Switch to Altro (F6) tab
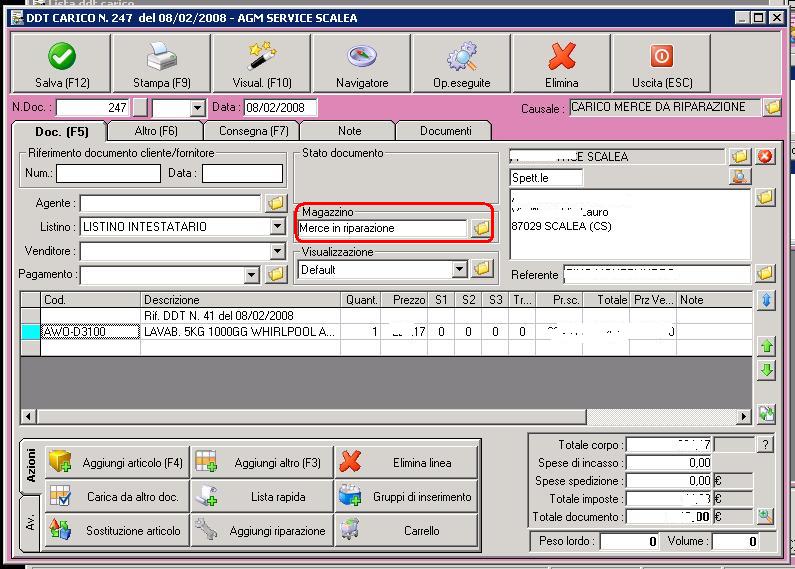The height and width of the screenshot is (569, 795). pyautogui.click(x=156, y=131)
